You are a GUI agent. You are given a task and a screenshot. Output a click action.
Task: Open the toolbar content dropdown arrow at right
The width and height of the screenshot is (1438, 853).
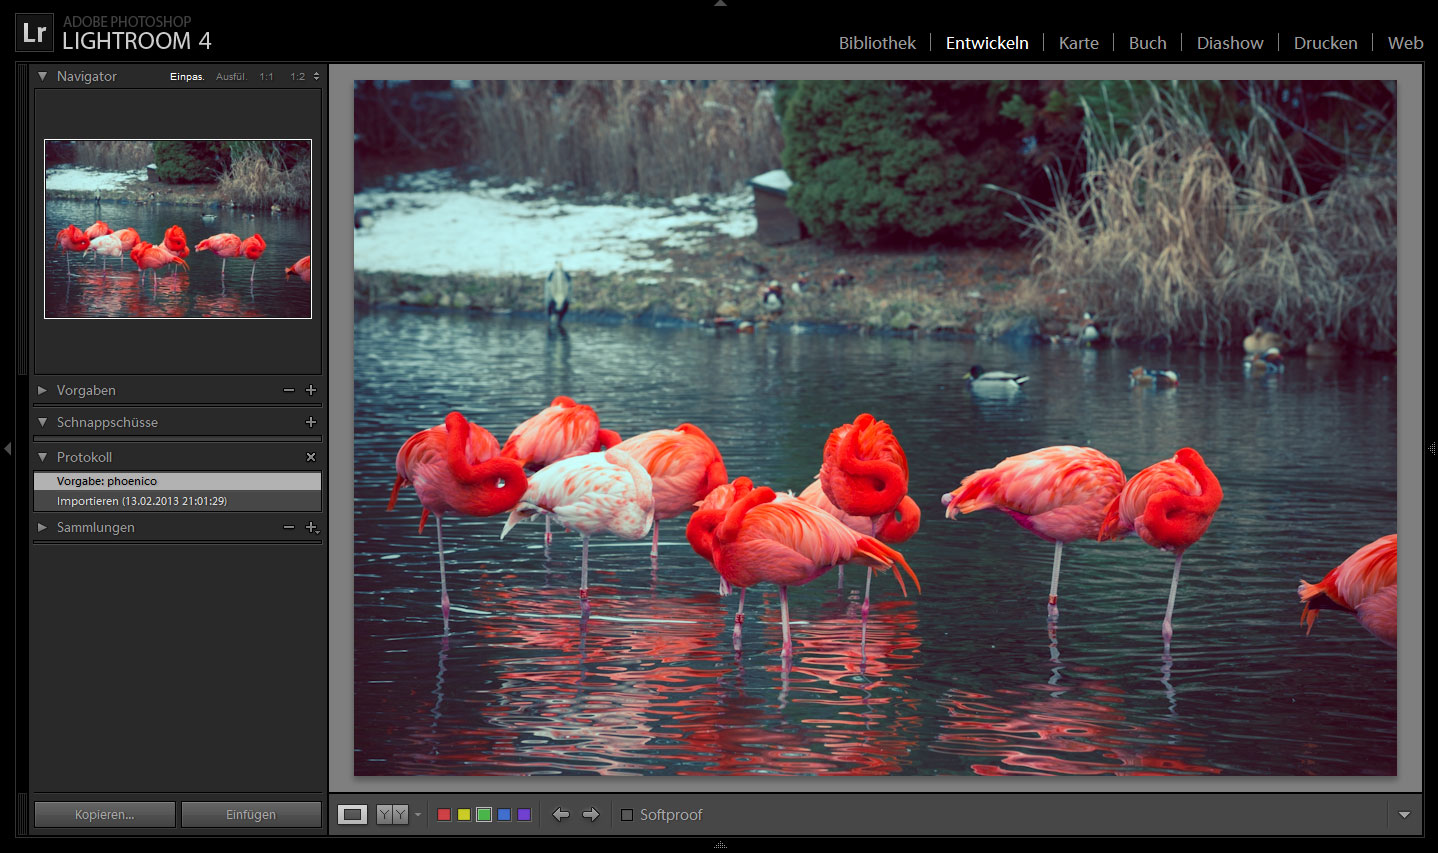click(1404, 815)
